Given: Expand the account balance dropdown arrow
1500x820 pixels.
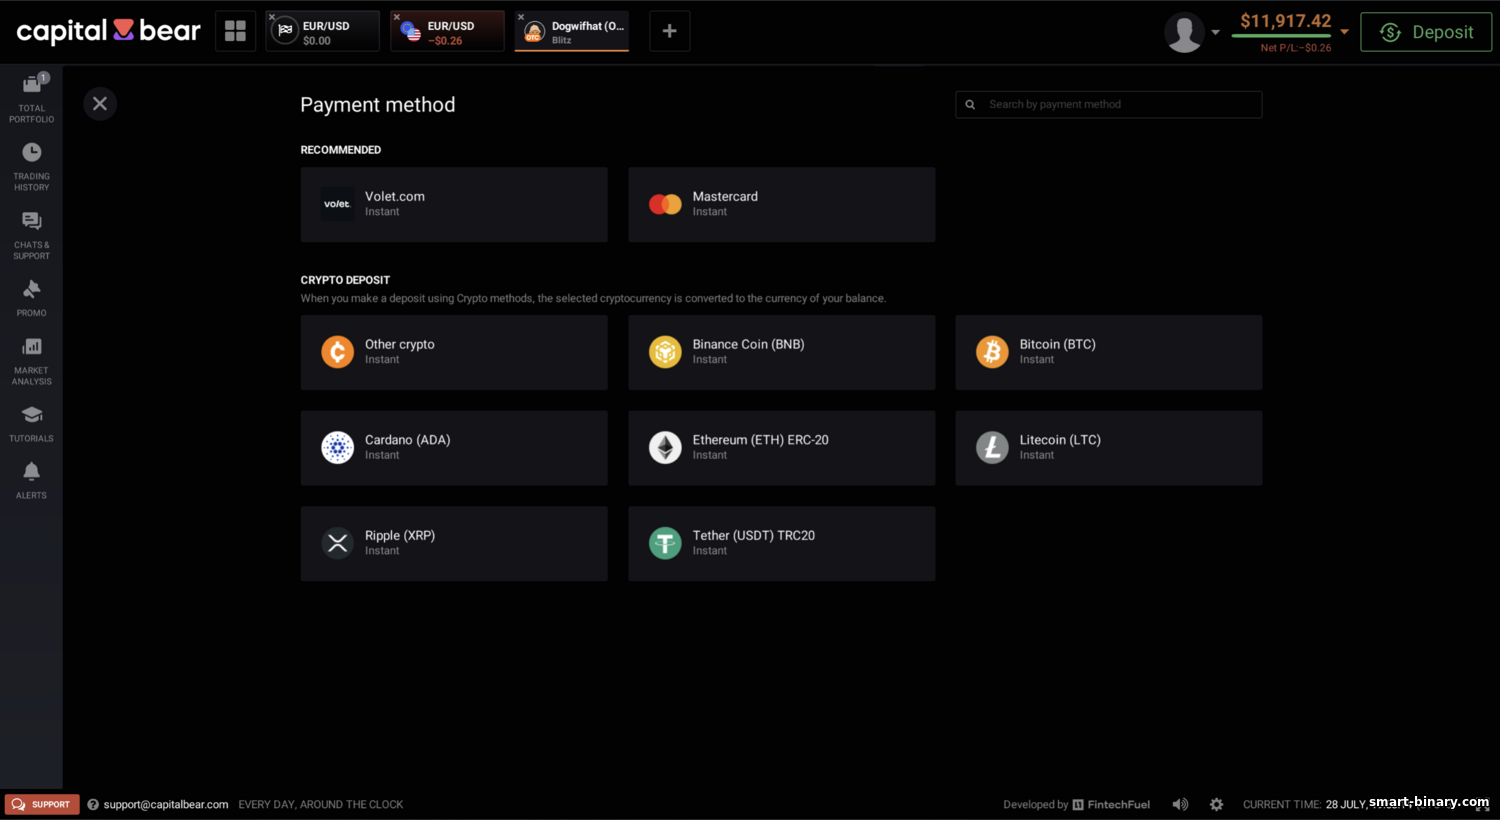Looking at the screenshot, I should pyautogui.click(x=1344, y=32).
